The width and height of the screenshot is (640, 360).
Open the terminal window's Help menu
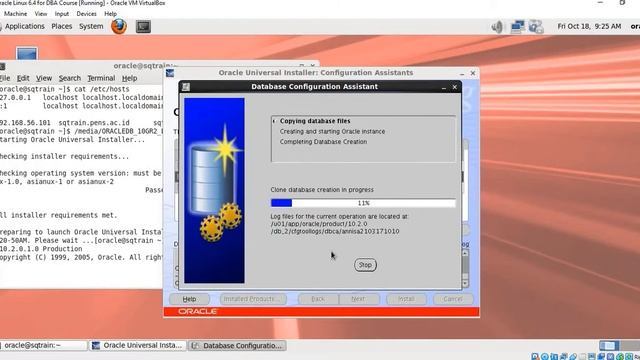click(129, 78)
